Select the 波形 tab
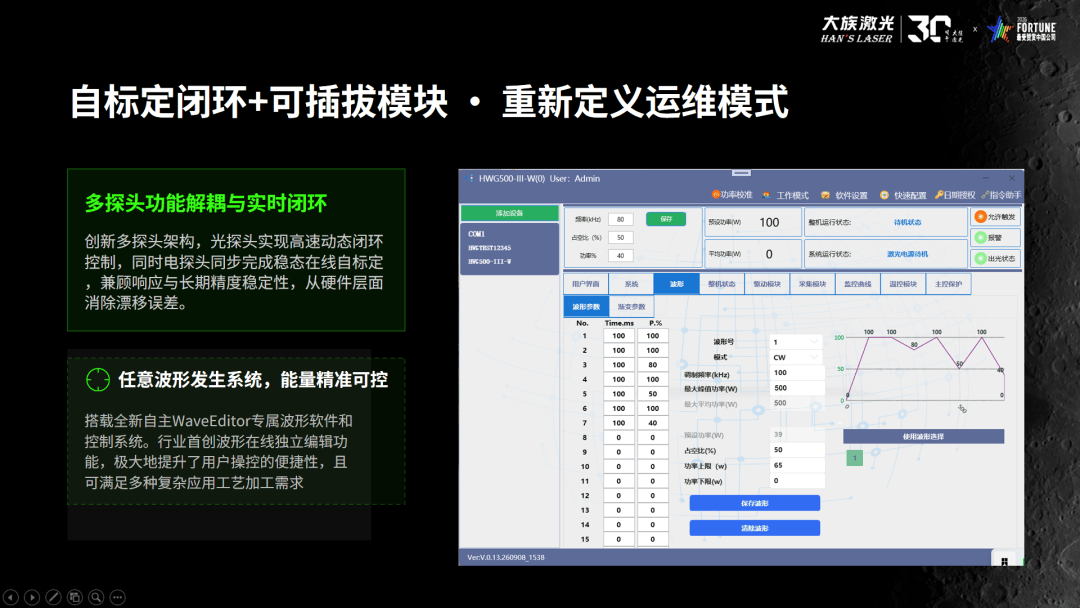Screen dimensions: 1080x608 pyautogui.click(x=676, y=284)
